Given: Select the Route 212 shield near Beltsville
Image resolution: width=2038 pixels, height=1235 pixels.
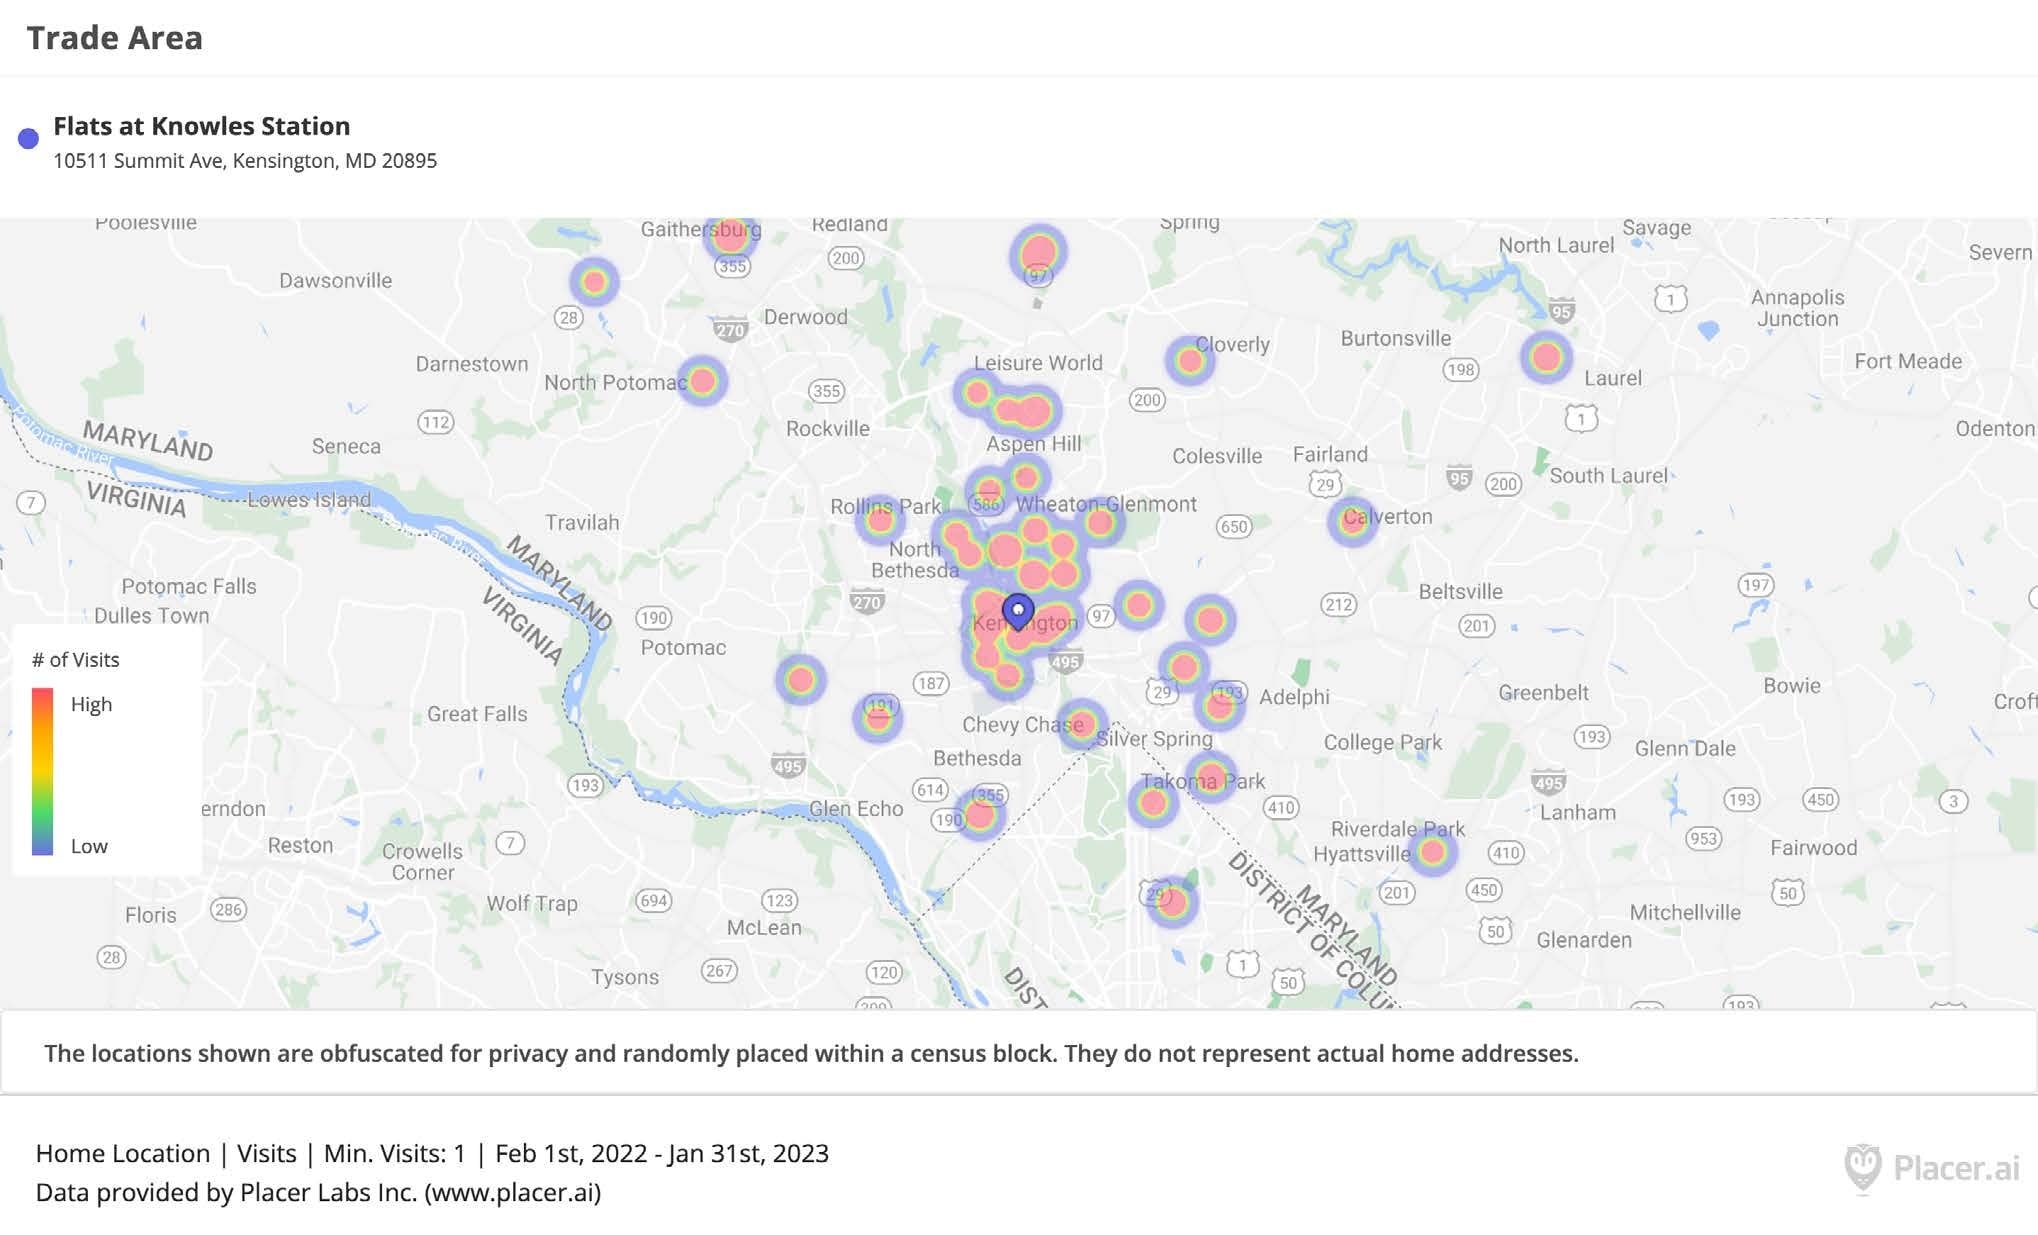Looking at the screenshot, I should coord(1338,604).
